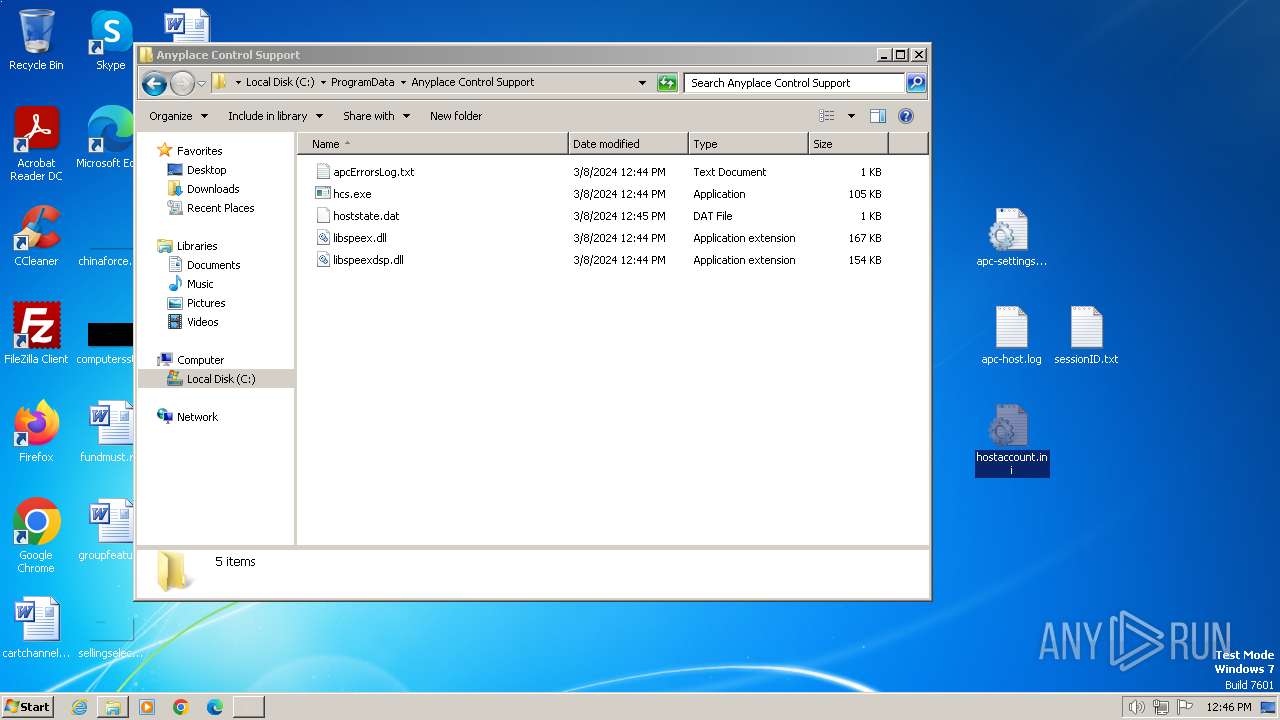
Task: Open Explorer help icon
Action: 906,116
